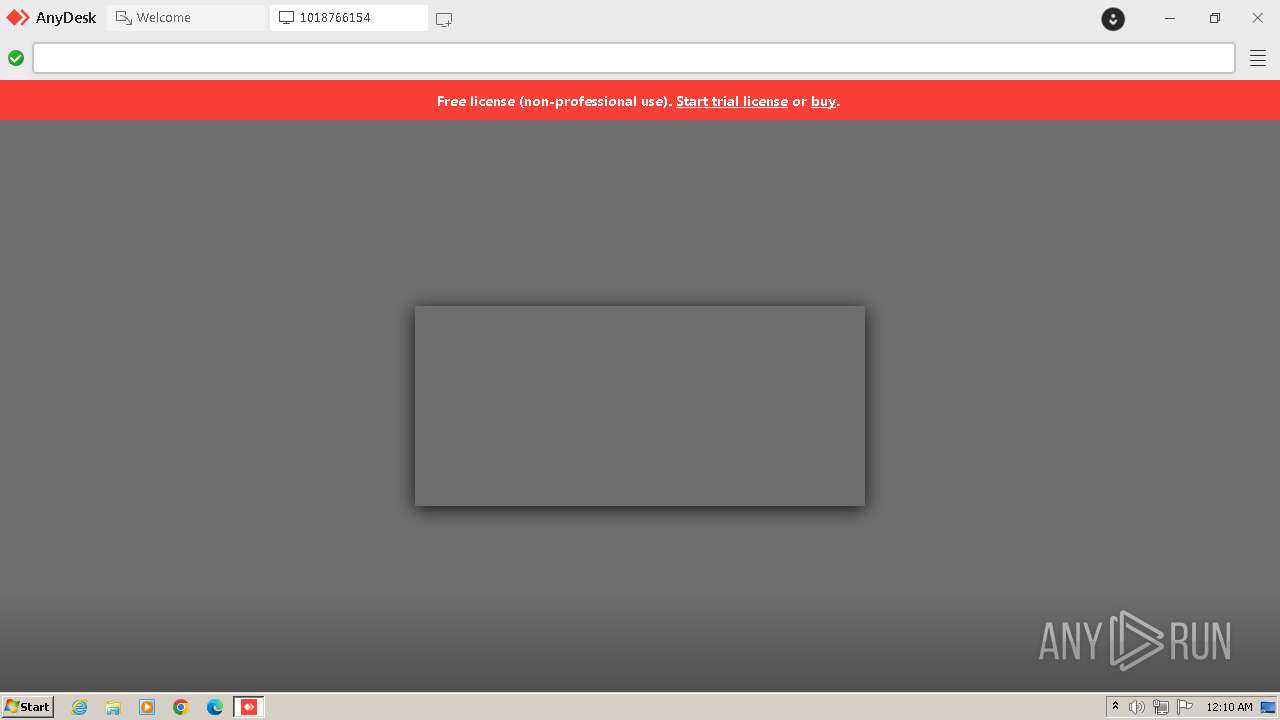
Task: Click the gray remote session placeholder box
Action: point(640,406)
